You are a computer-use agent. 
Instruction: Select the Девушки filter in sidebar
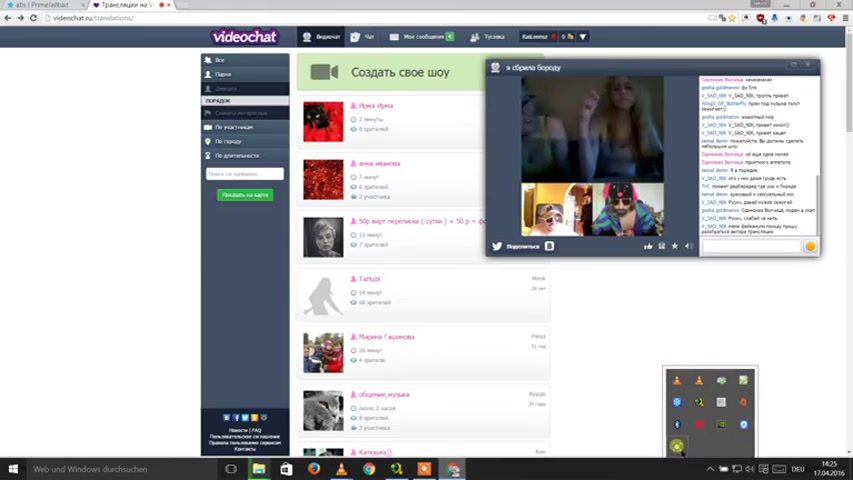[x=245, y=88]
